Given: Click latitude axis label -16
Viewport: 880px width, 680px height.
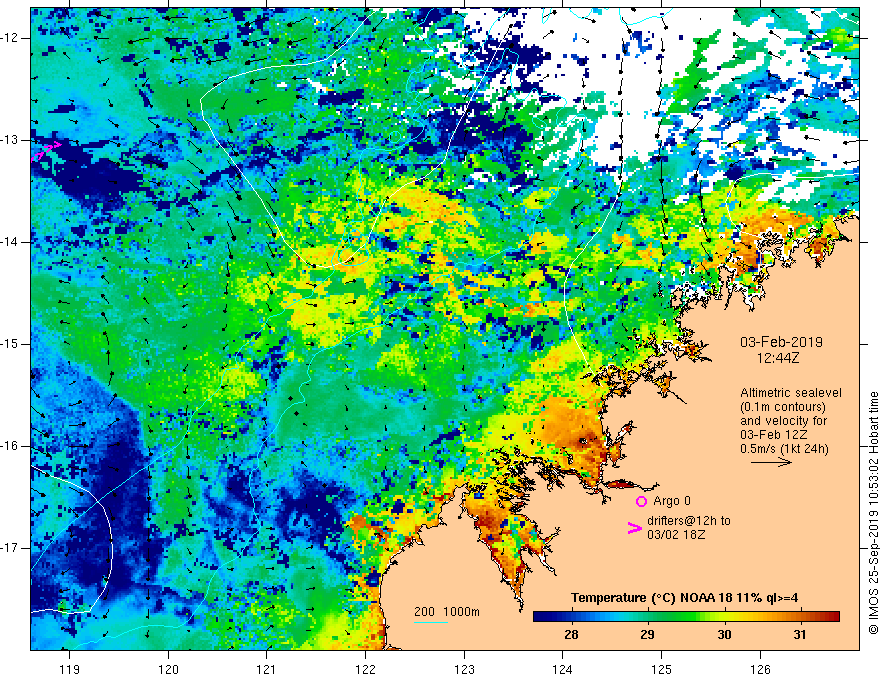Looking at the screenshot, I should [10, 446].
